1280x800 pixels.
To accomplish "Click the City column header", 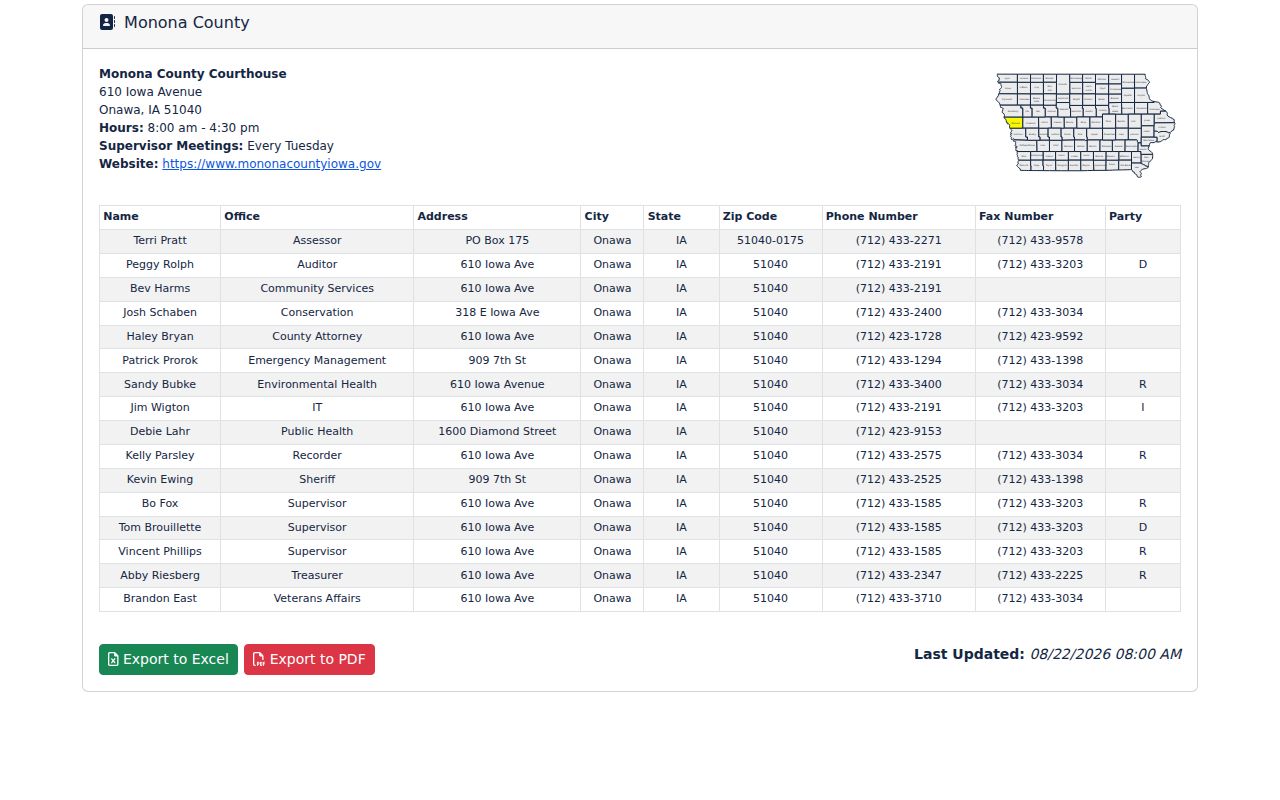I will pyautogui.click(x=612, y=217).
